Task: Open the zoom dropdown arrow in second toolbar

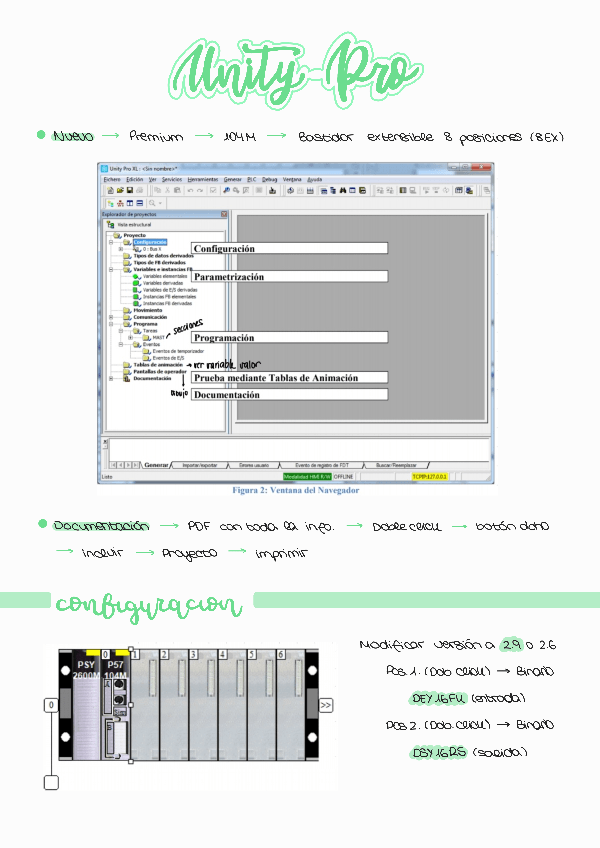Action: pos(160,203)
